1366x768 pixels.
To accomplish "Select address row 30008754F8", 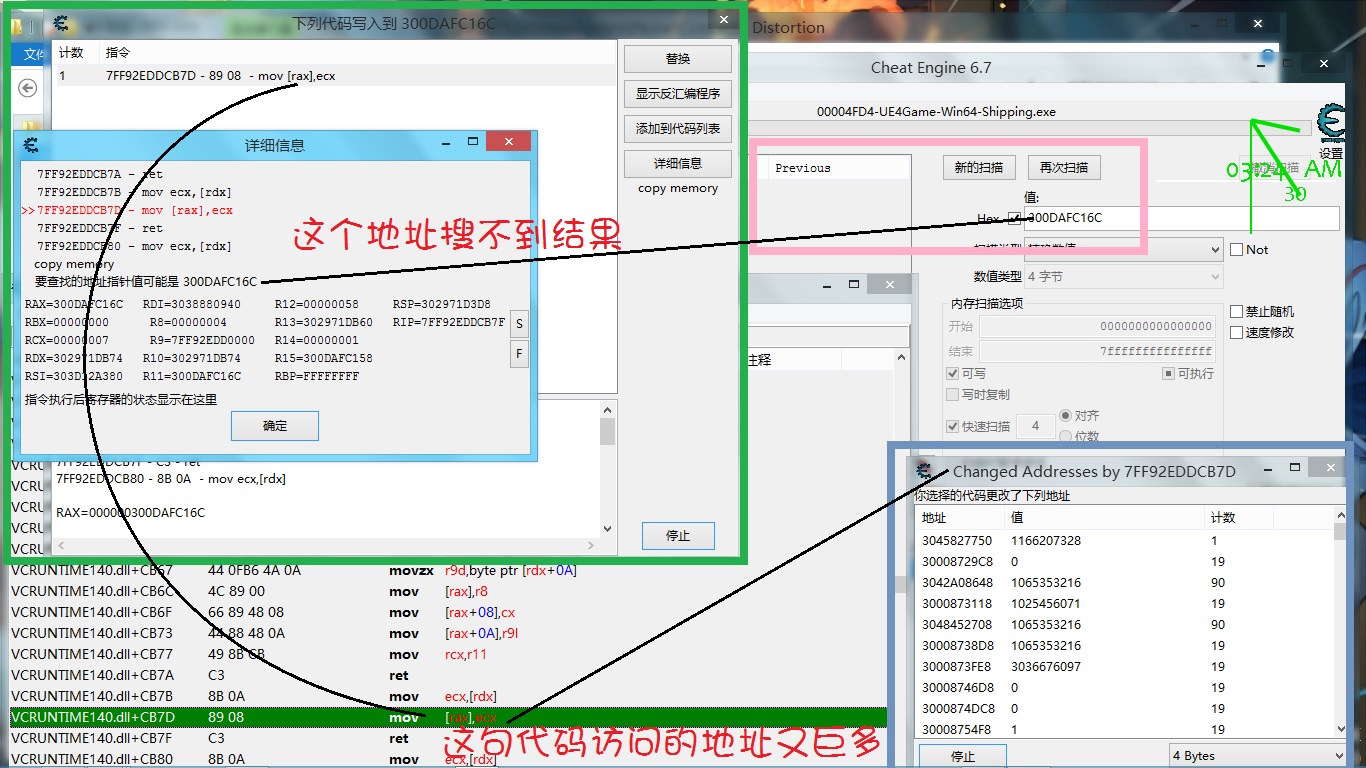I will click(x=1124, y=729).
